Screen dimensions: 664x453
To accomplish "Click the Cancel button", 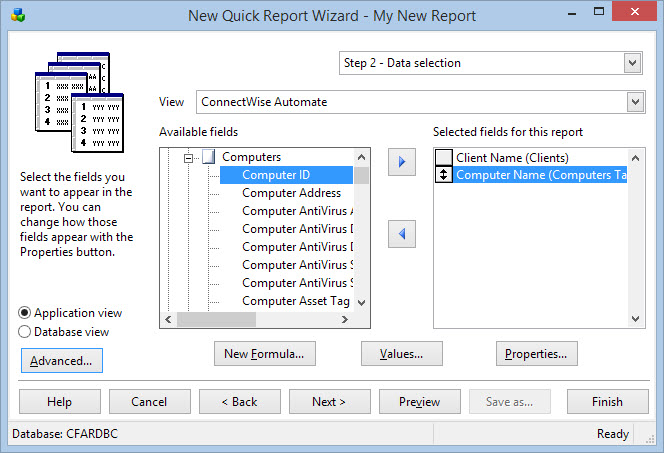I will [x=149, y=401].
